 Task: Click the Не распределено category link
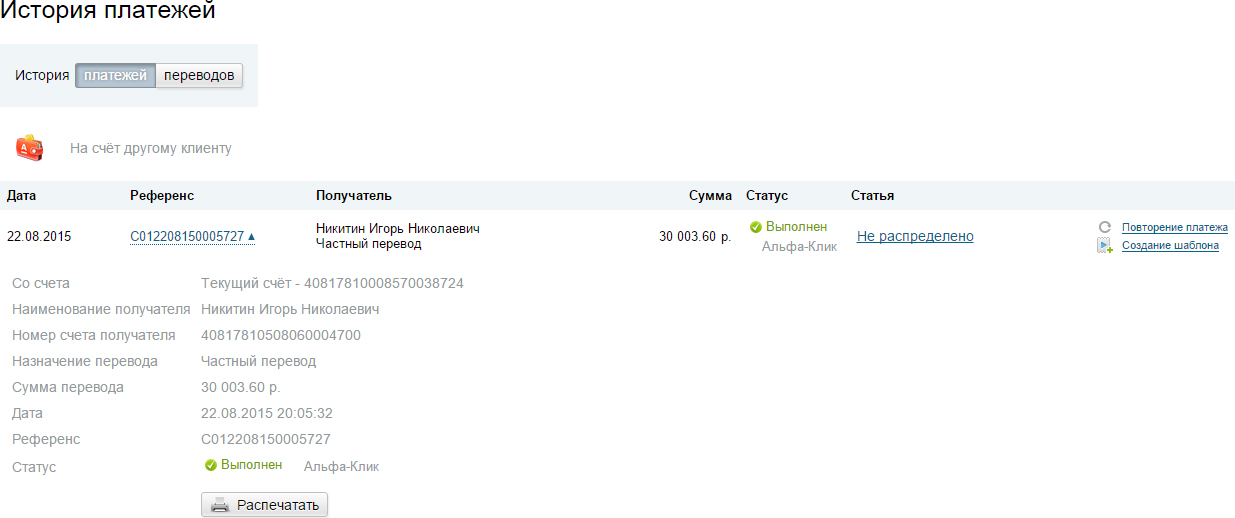coord(915,236)
